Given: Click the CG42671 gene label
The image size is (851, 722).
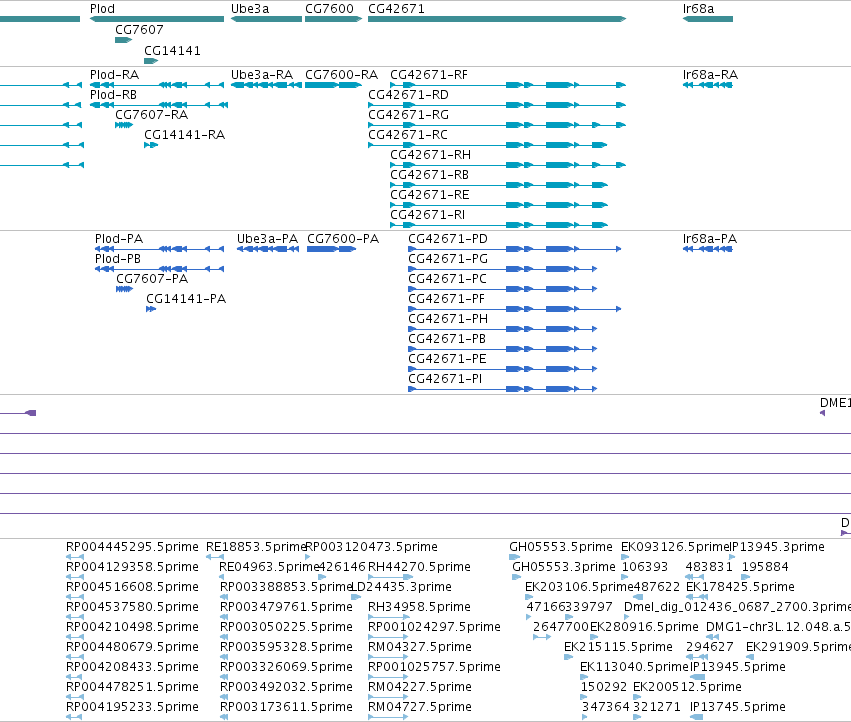Looking at the screenshot, I should (x=396, y=9).
